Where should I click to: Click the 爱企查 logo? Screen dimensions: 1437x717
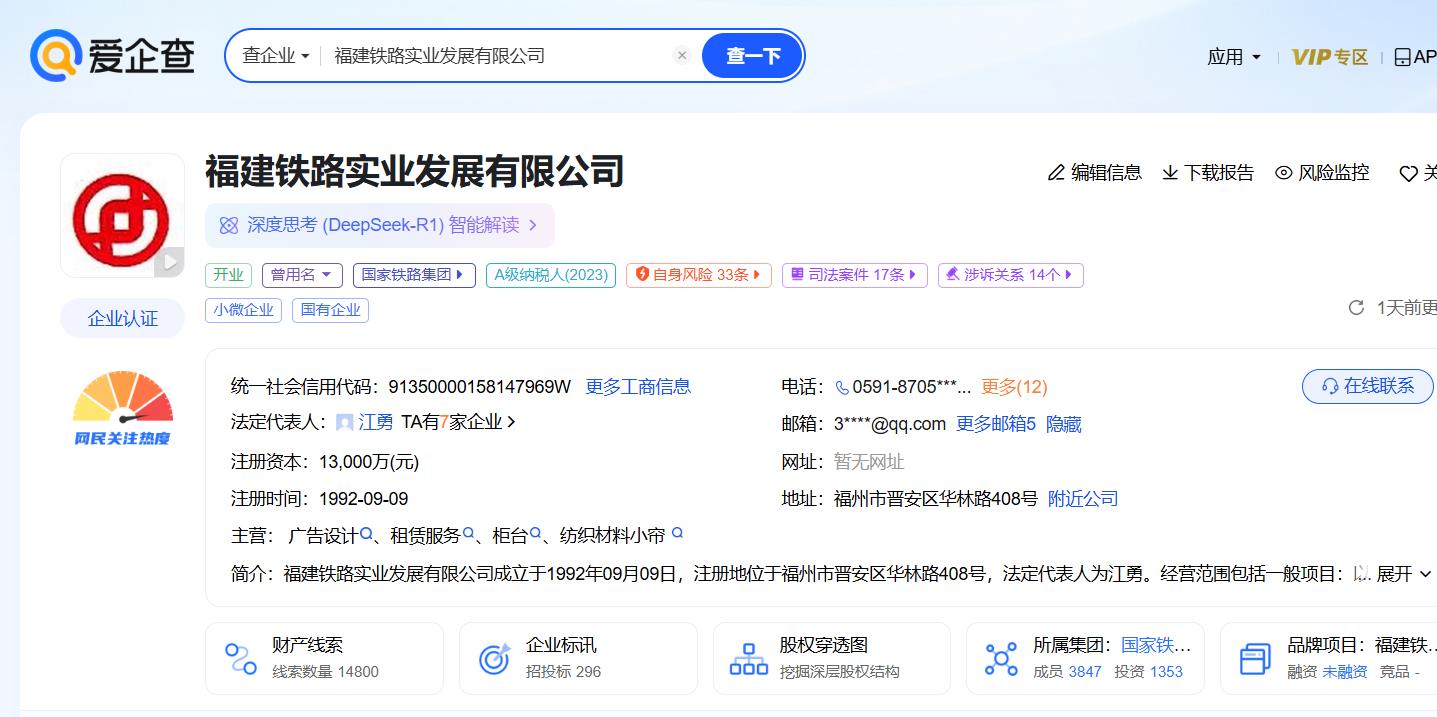click(112, 55)
